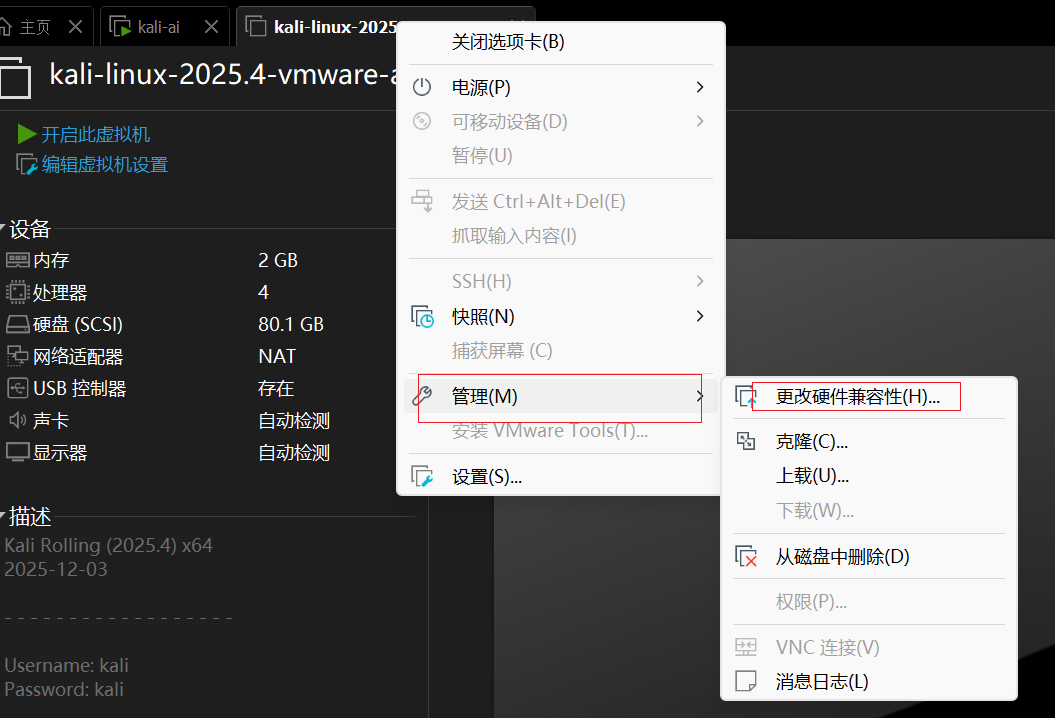Click the Password: kali text
Screen dimensions: 1055x718
[x=64, y=690]
